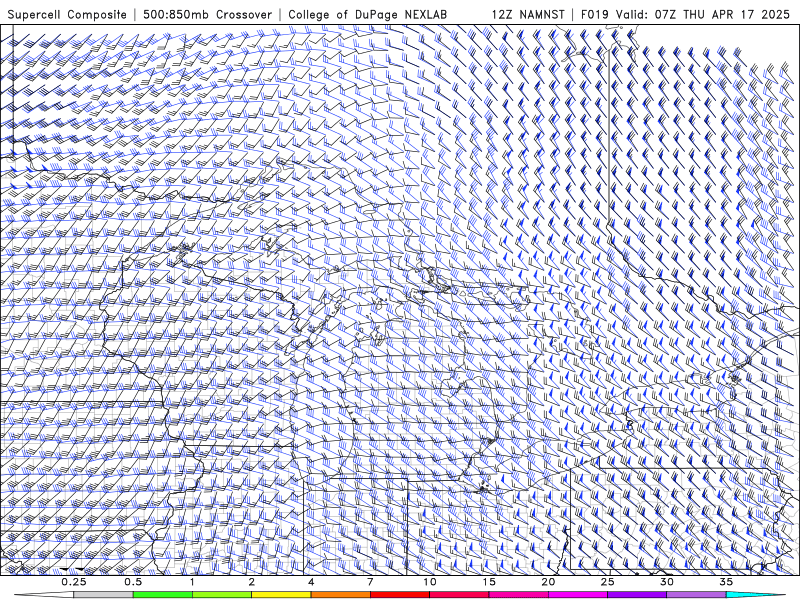Click the legend value 15
Viewport: 800px width, 600px height.
click(x=489, y=582)
